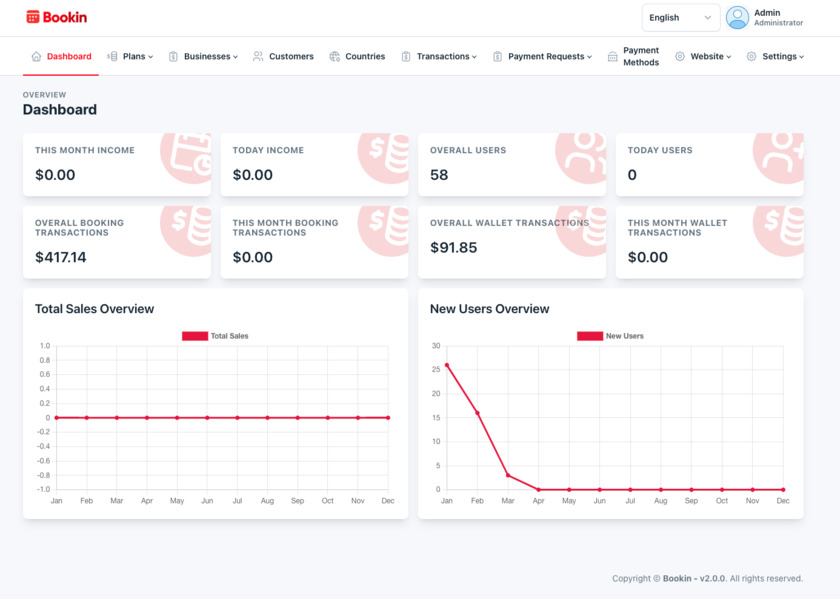Expand the Plans menu

click(130, 56)
